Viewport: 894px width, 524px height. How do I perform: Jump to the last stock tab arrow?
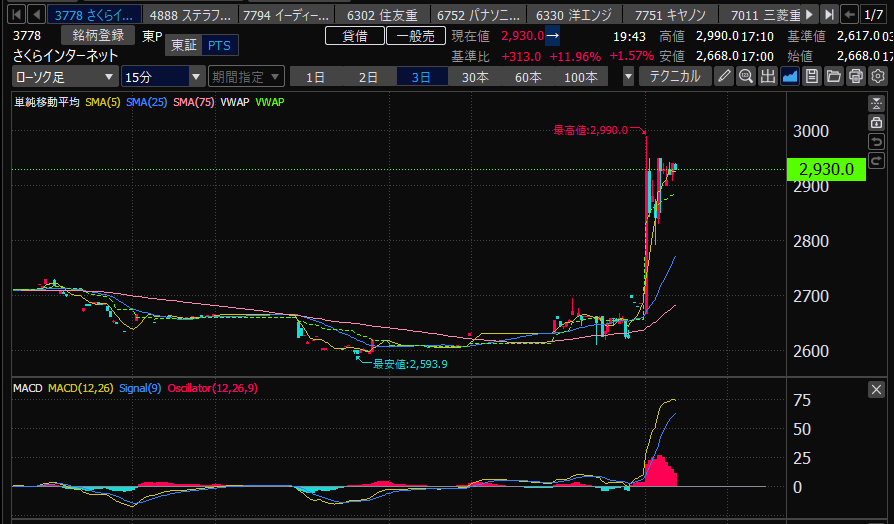pyautogui.click(x=830, y=14)
